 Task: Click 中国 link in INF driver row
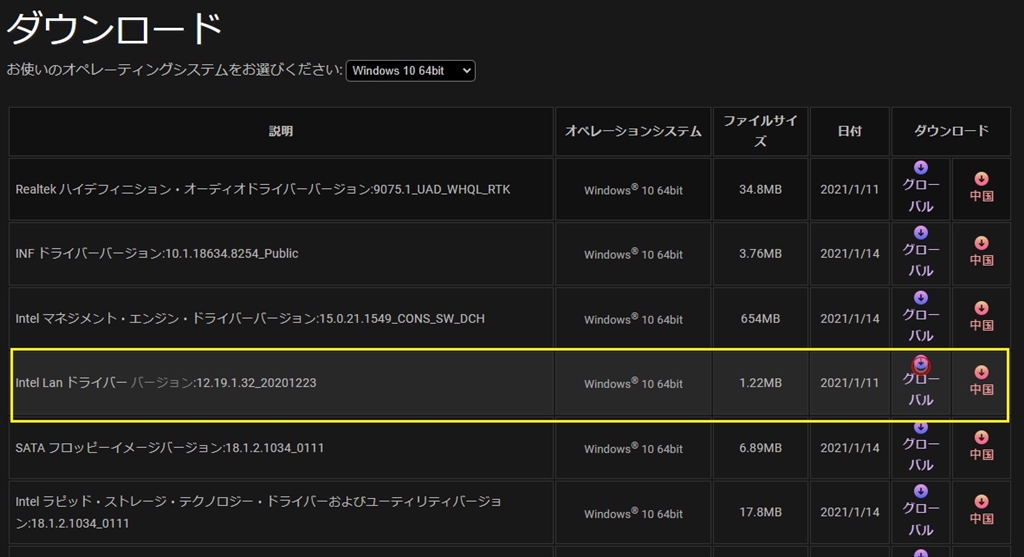pyautogui.click(x=982, y=260)
